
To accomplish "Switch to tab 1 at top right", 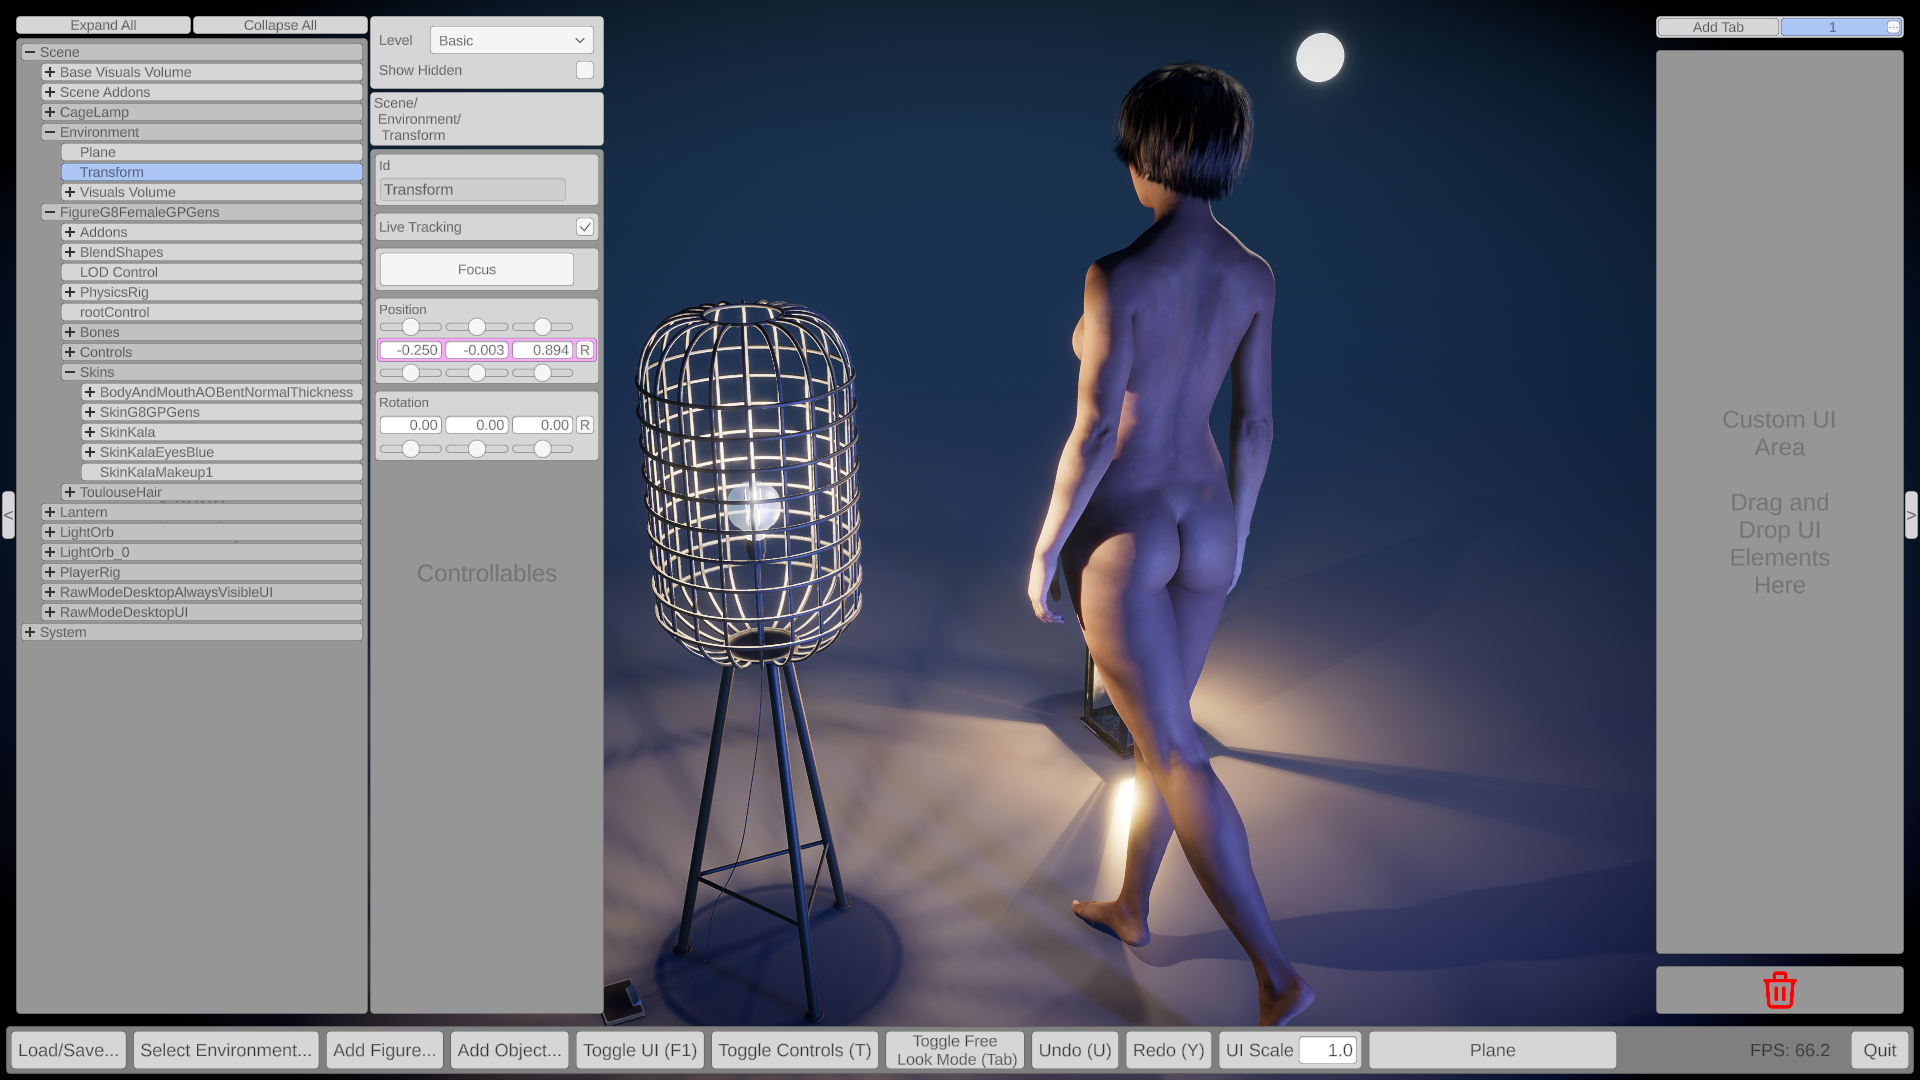I will [x=1833, y=27].
